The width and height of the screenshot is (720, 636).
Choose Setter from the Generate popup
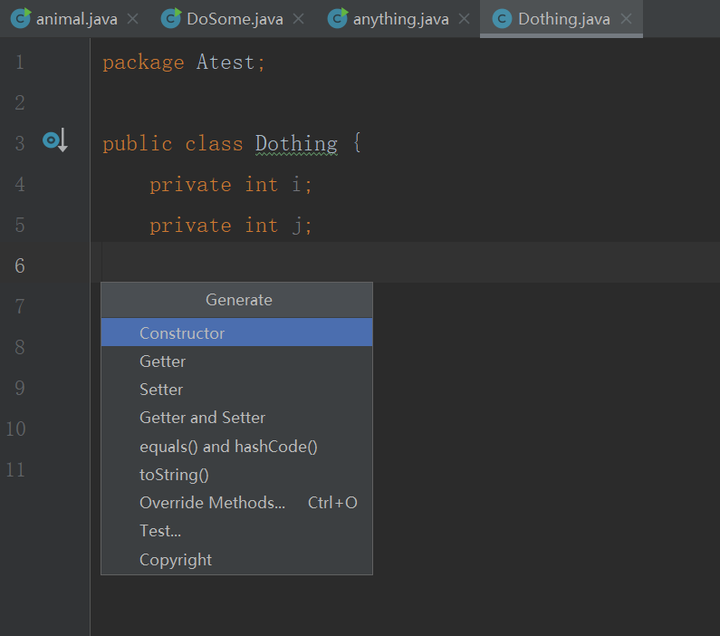[161, 389]
